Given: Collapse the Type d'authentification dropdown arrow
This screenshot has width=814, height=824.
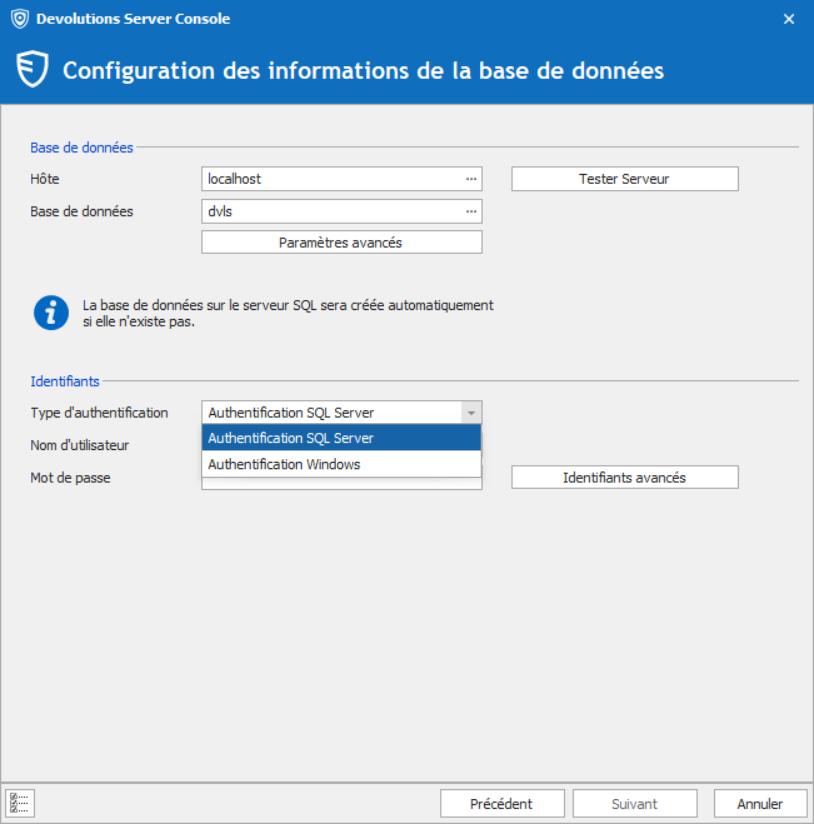Looking at the screenshot, I should pos(470,413).
